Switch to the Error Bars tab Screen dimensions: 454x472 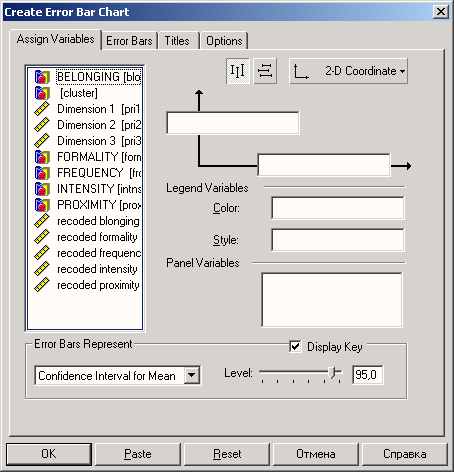tap(129, 41)
